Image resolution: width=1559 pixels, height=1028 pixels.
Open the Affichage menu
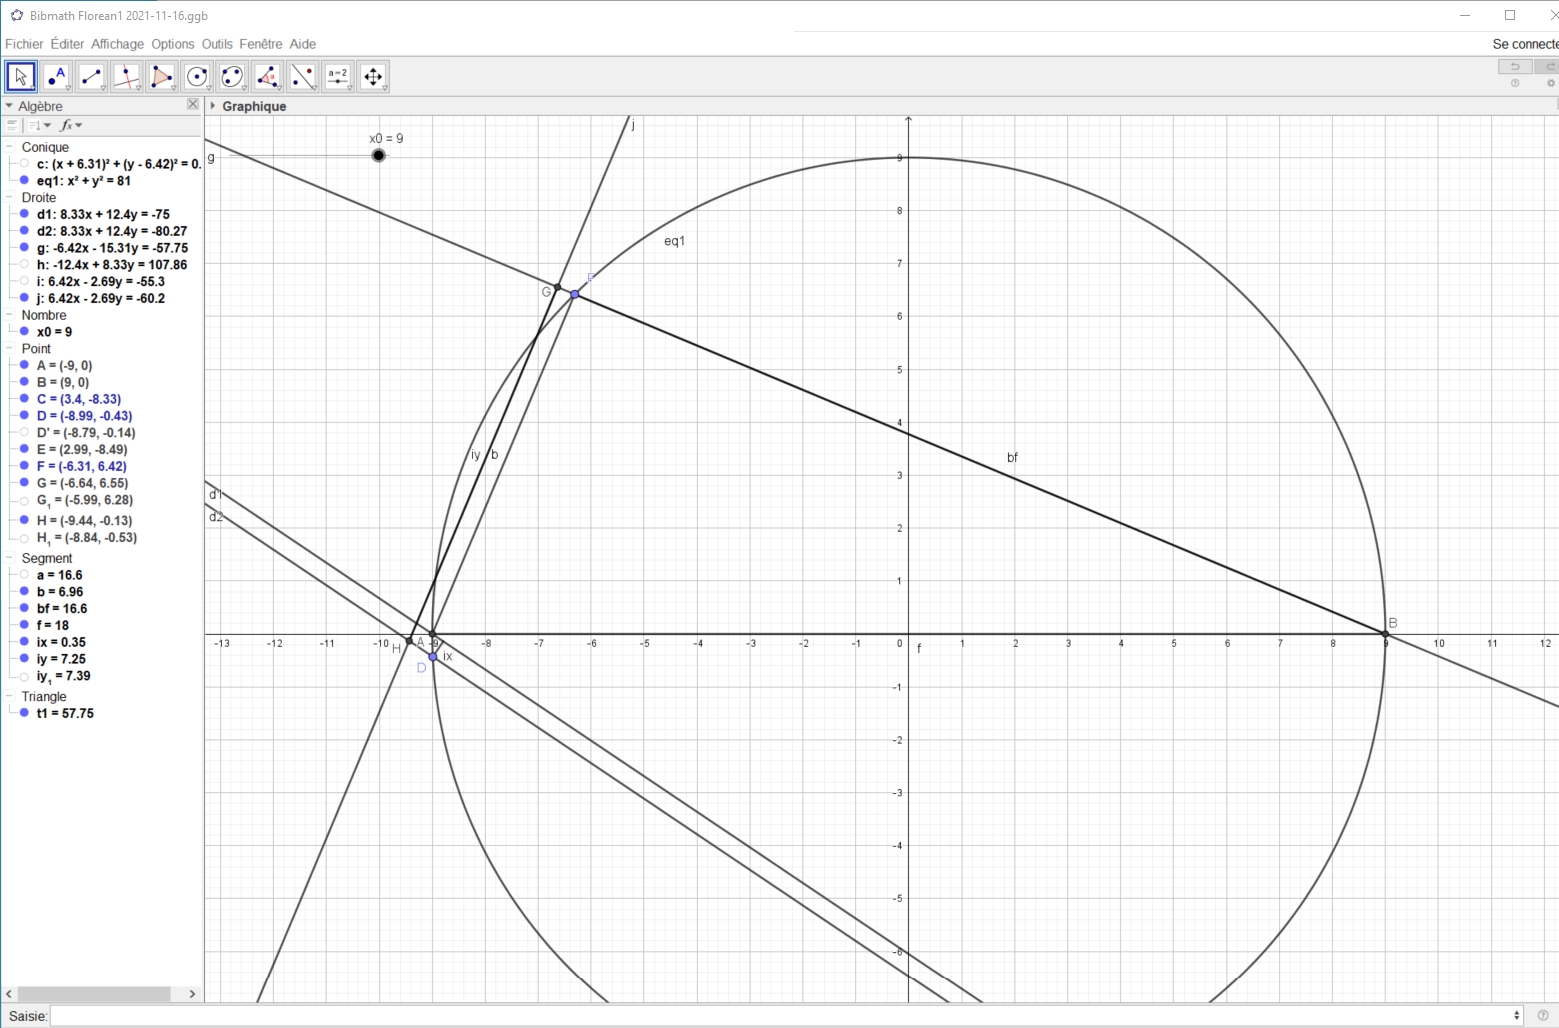point(117,44)
